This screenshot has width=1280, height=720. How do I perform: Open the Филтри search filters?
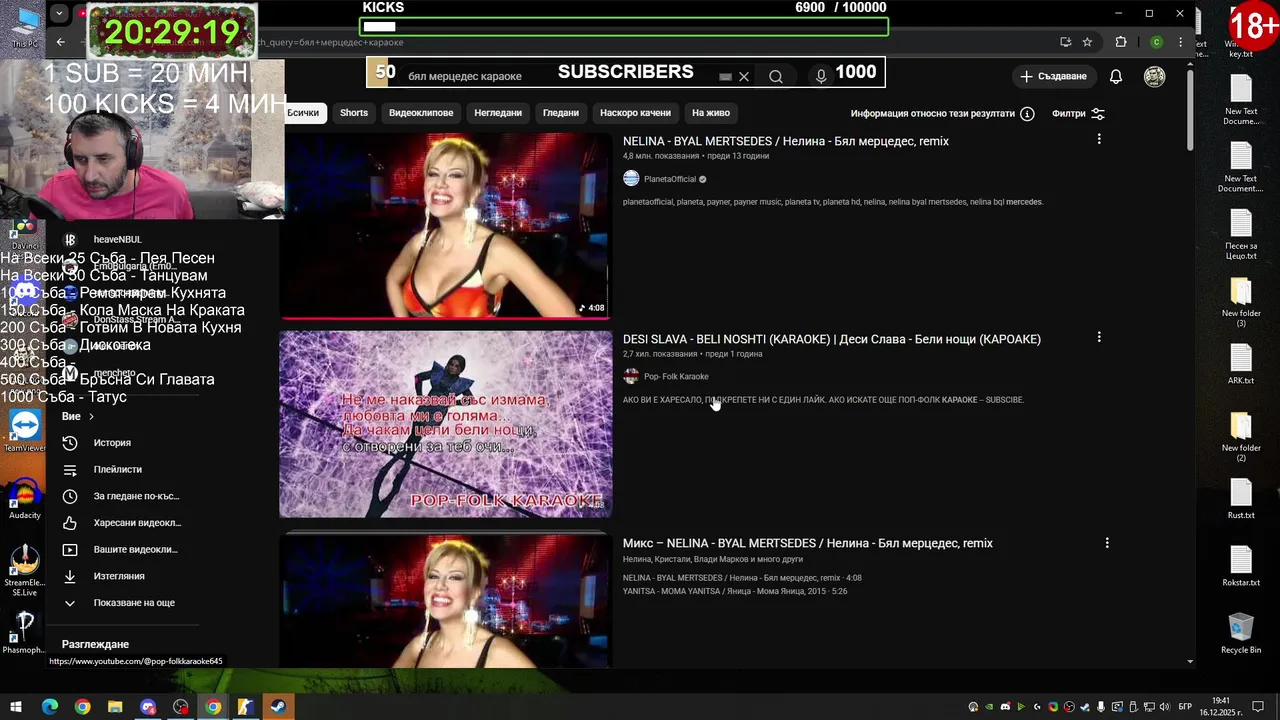(1078, 114)
